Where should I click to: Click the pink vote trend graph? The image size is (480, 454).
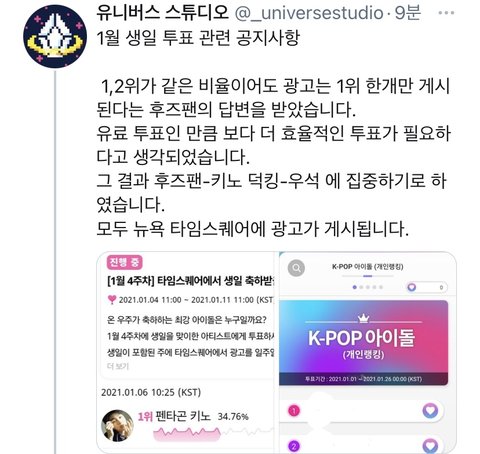187,434
